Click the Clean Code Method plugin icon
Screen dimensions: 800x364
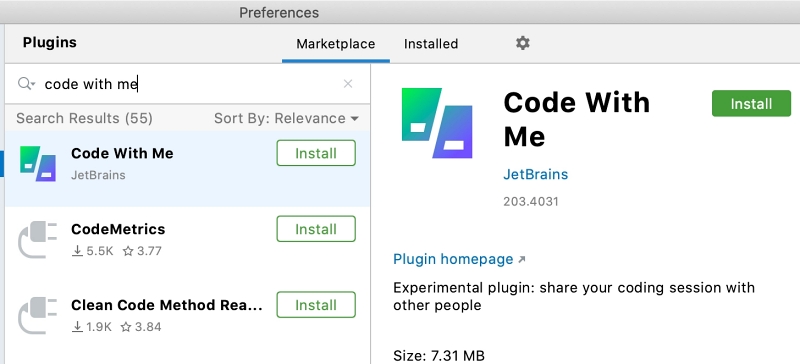pyautogui.click(x=38, y=315)
